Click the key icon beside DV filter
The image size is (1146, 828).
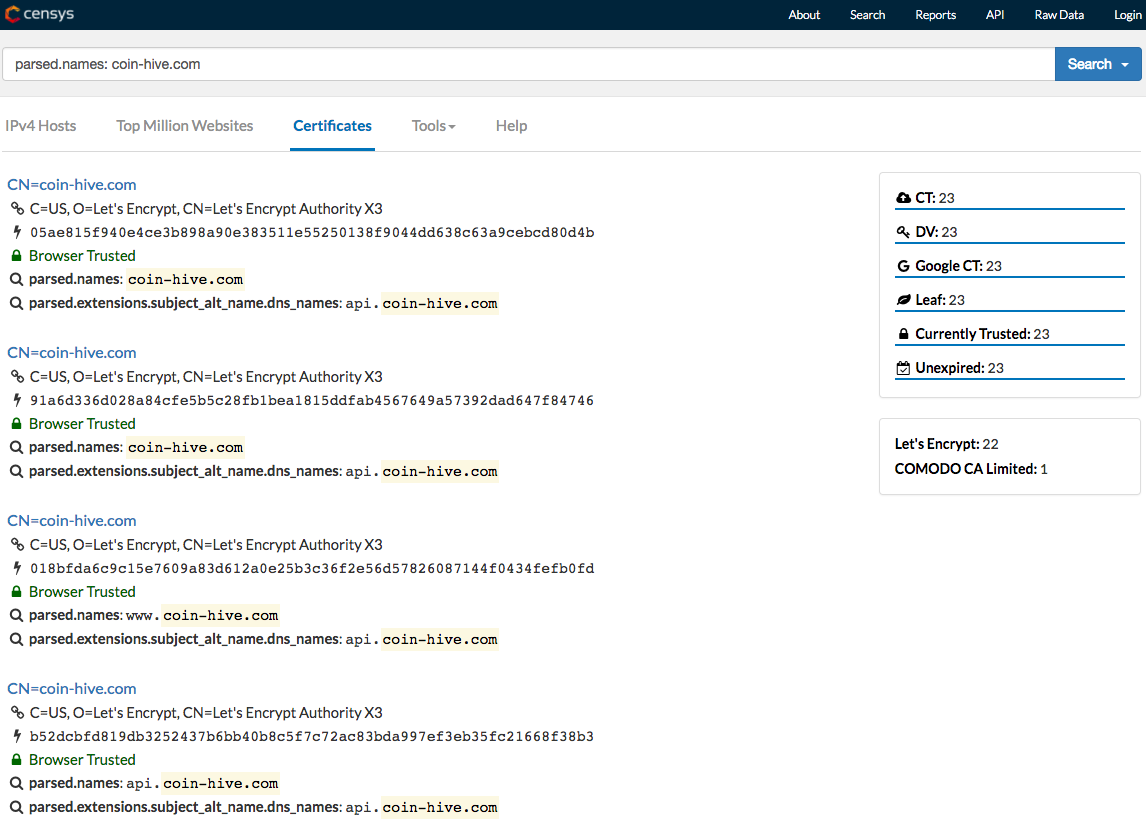pos(904,232)
